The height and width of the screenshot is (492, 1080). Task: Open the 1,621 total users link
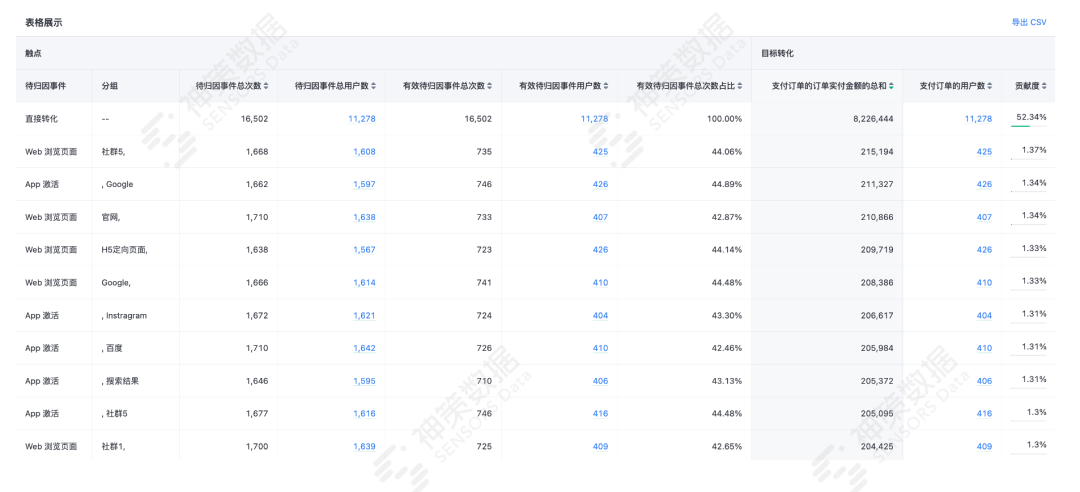pyautogui.click(x=364, y=315)
